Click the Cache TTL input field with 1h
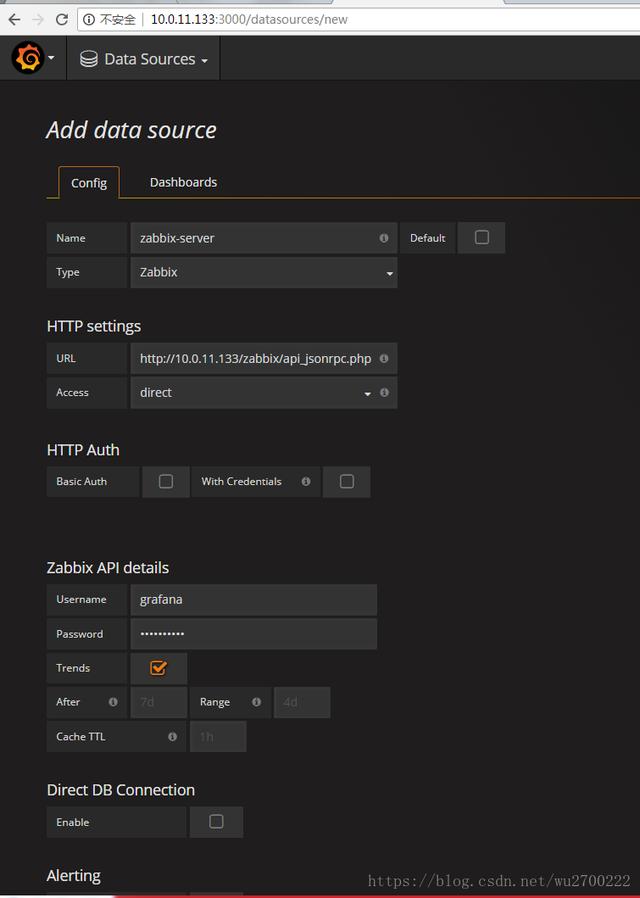The image size is (640, 898). point(218,736)
